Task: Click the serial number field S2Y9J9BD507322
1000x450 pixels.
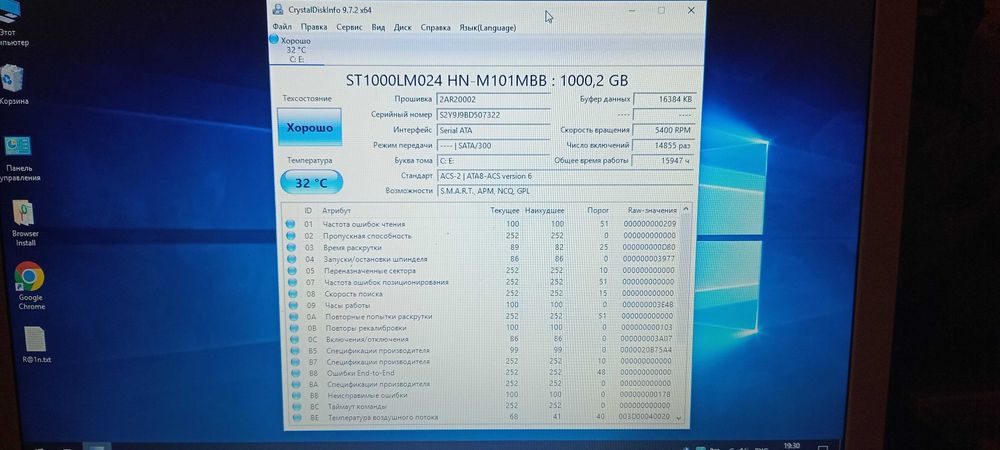Action: pos(493,115)
